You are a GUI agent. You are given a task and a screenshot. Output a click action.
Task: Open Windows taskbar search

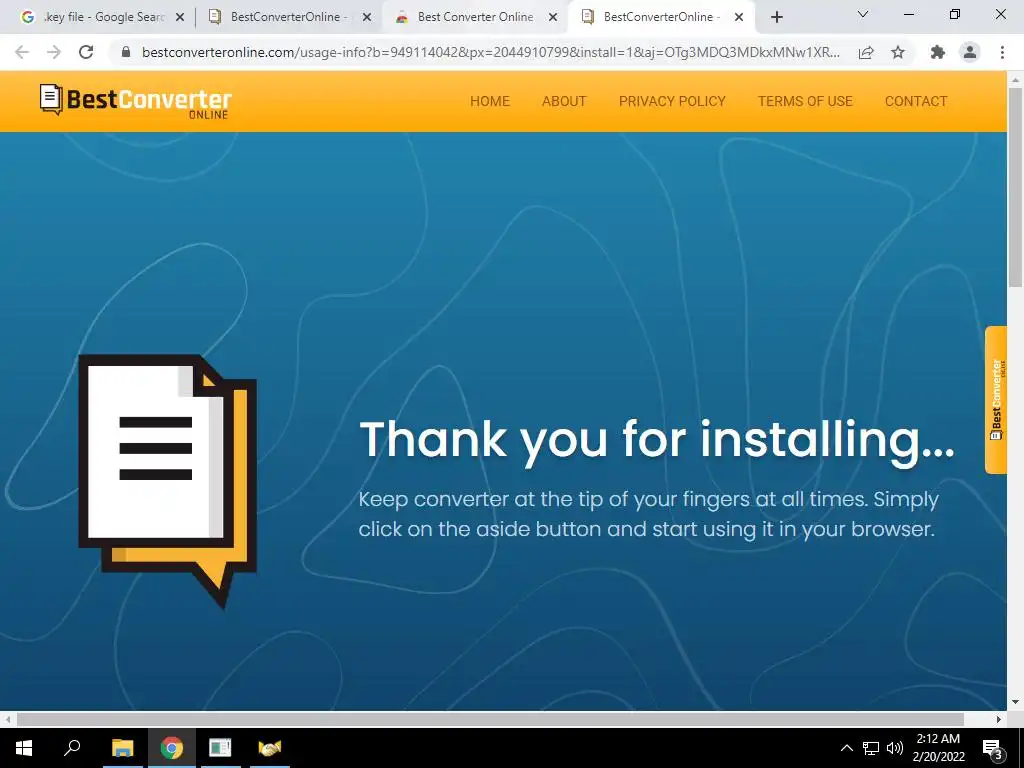(x=72, y=748)
